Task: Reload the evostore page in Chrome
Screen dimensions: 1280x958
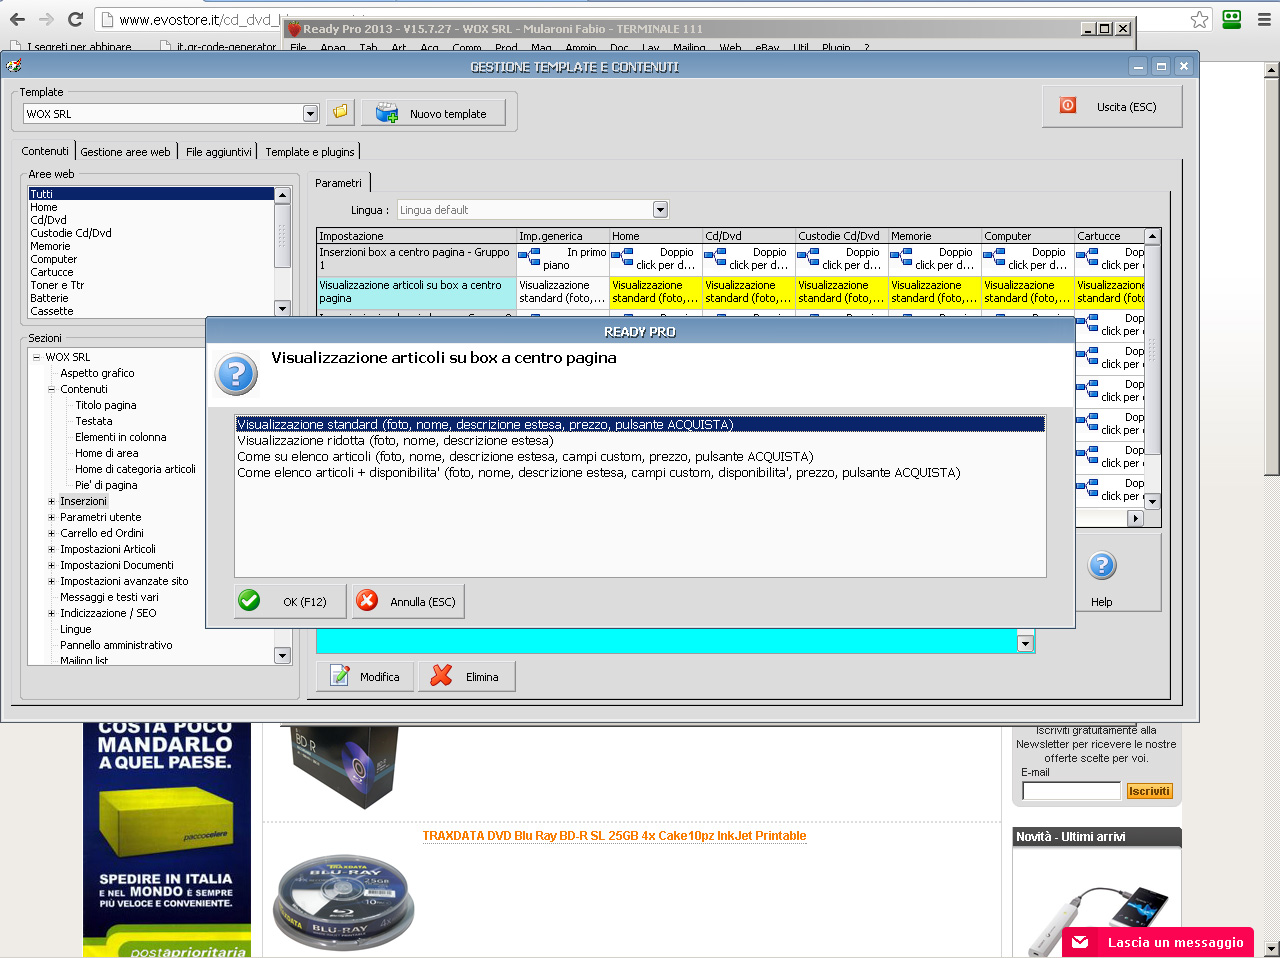Action: point(75,19)
